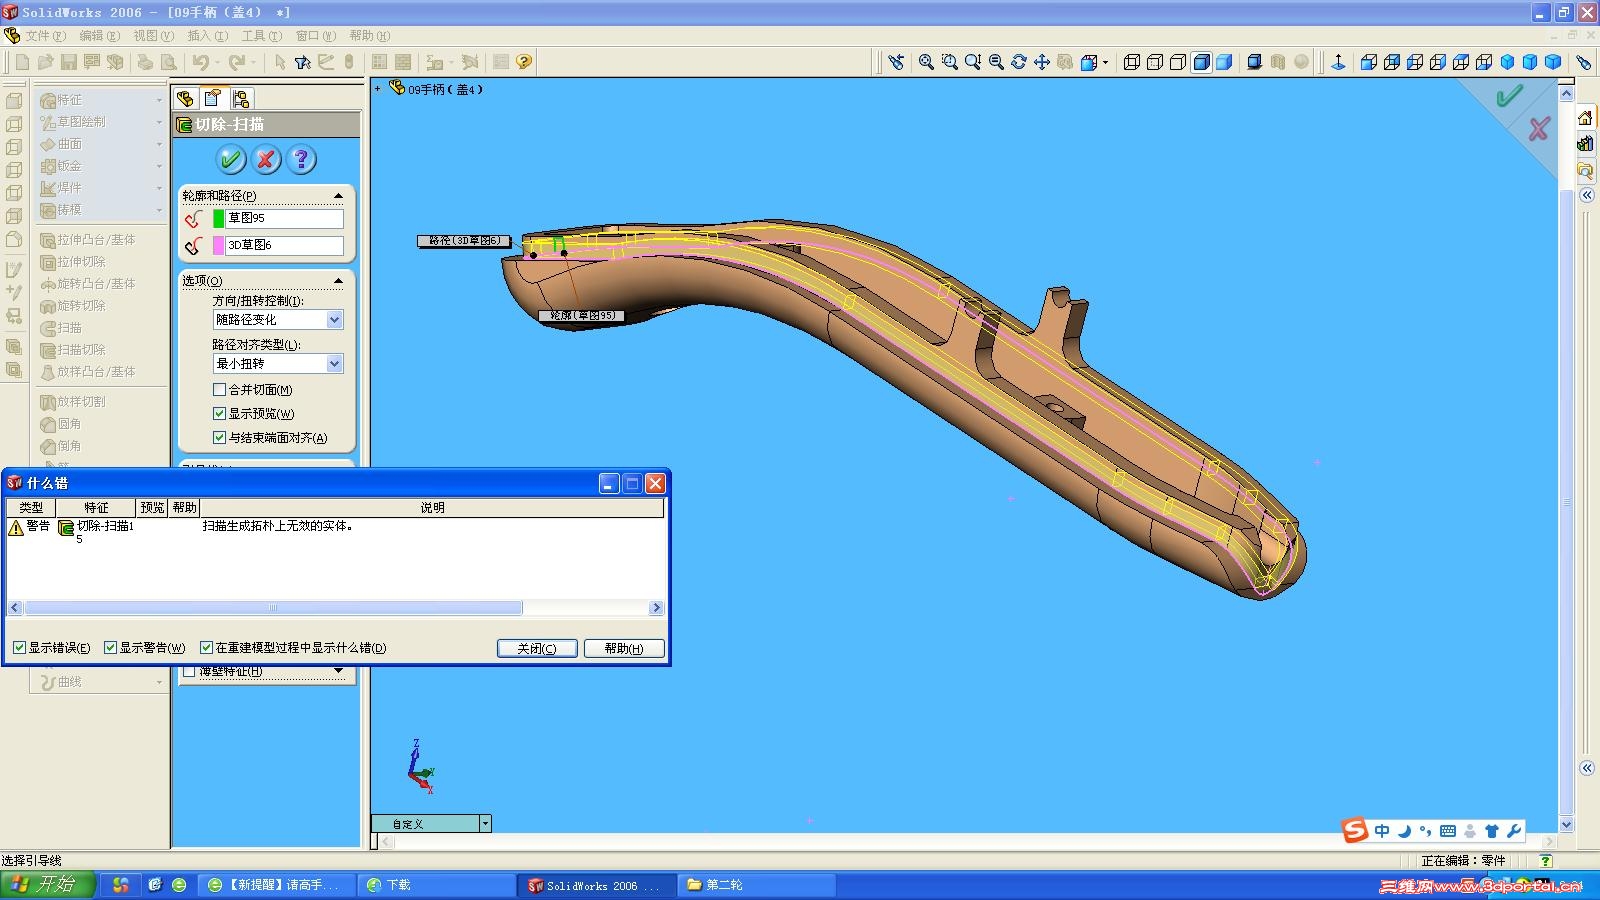Collapse the 选项 section
This screenshot has height=900, width=1600.
(338, 281)
